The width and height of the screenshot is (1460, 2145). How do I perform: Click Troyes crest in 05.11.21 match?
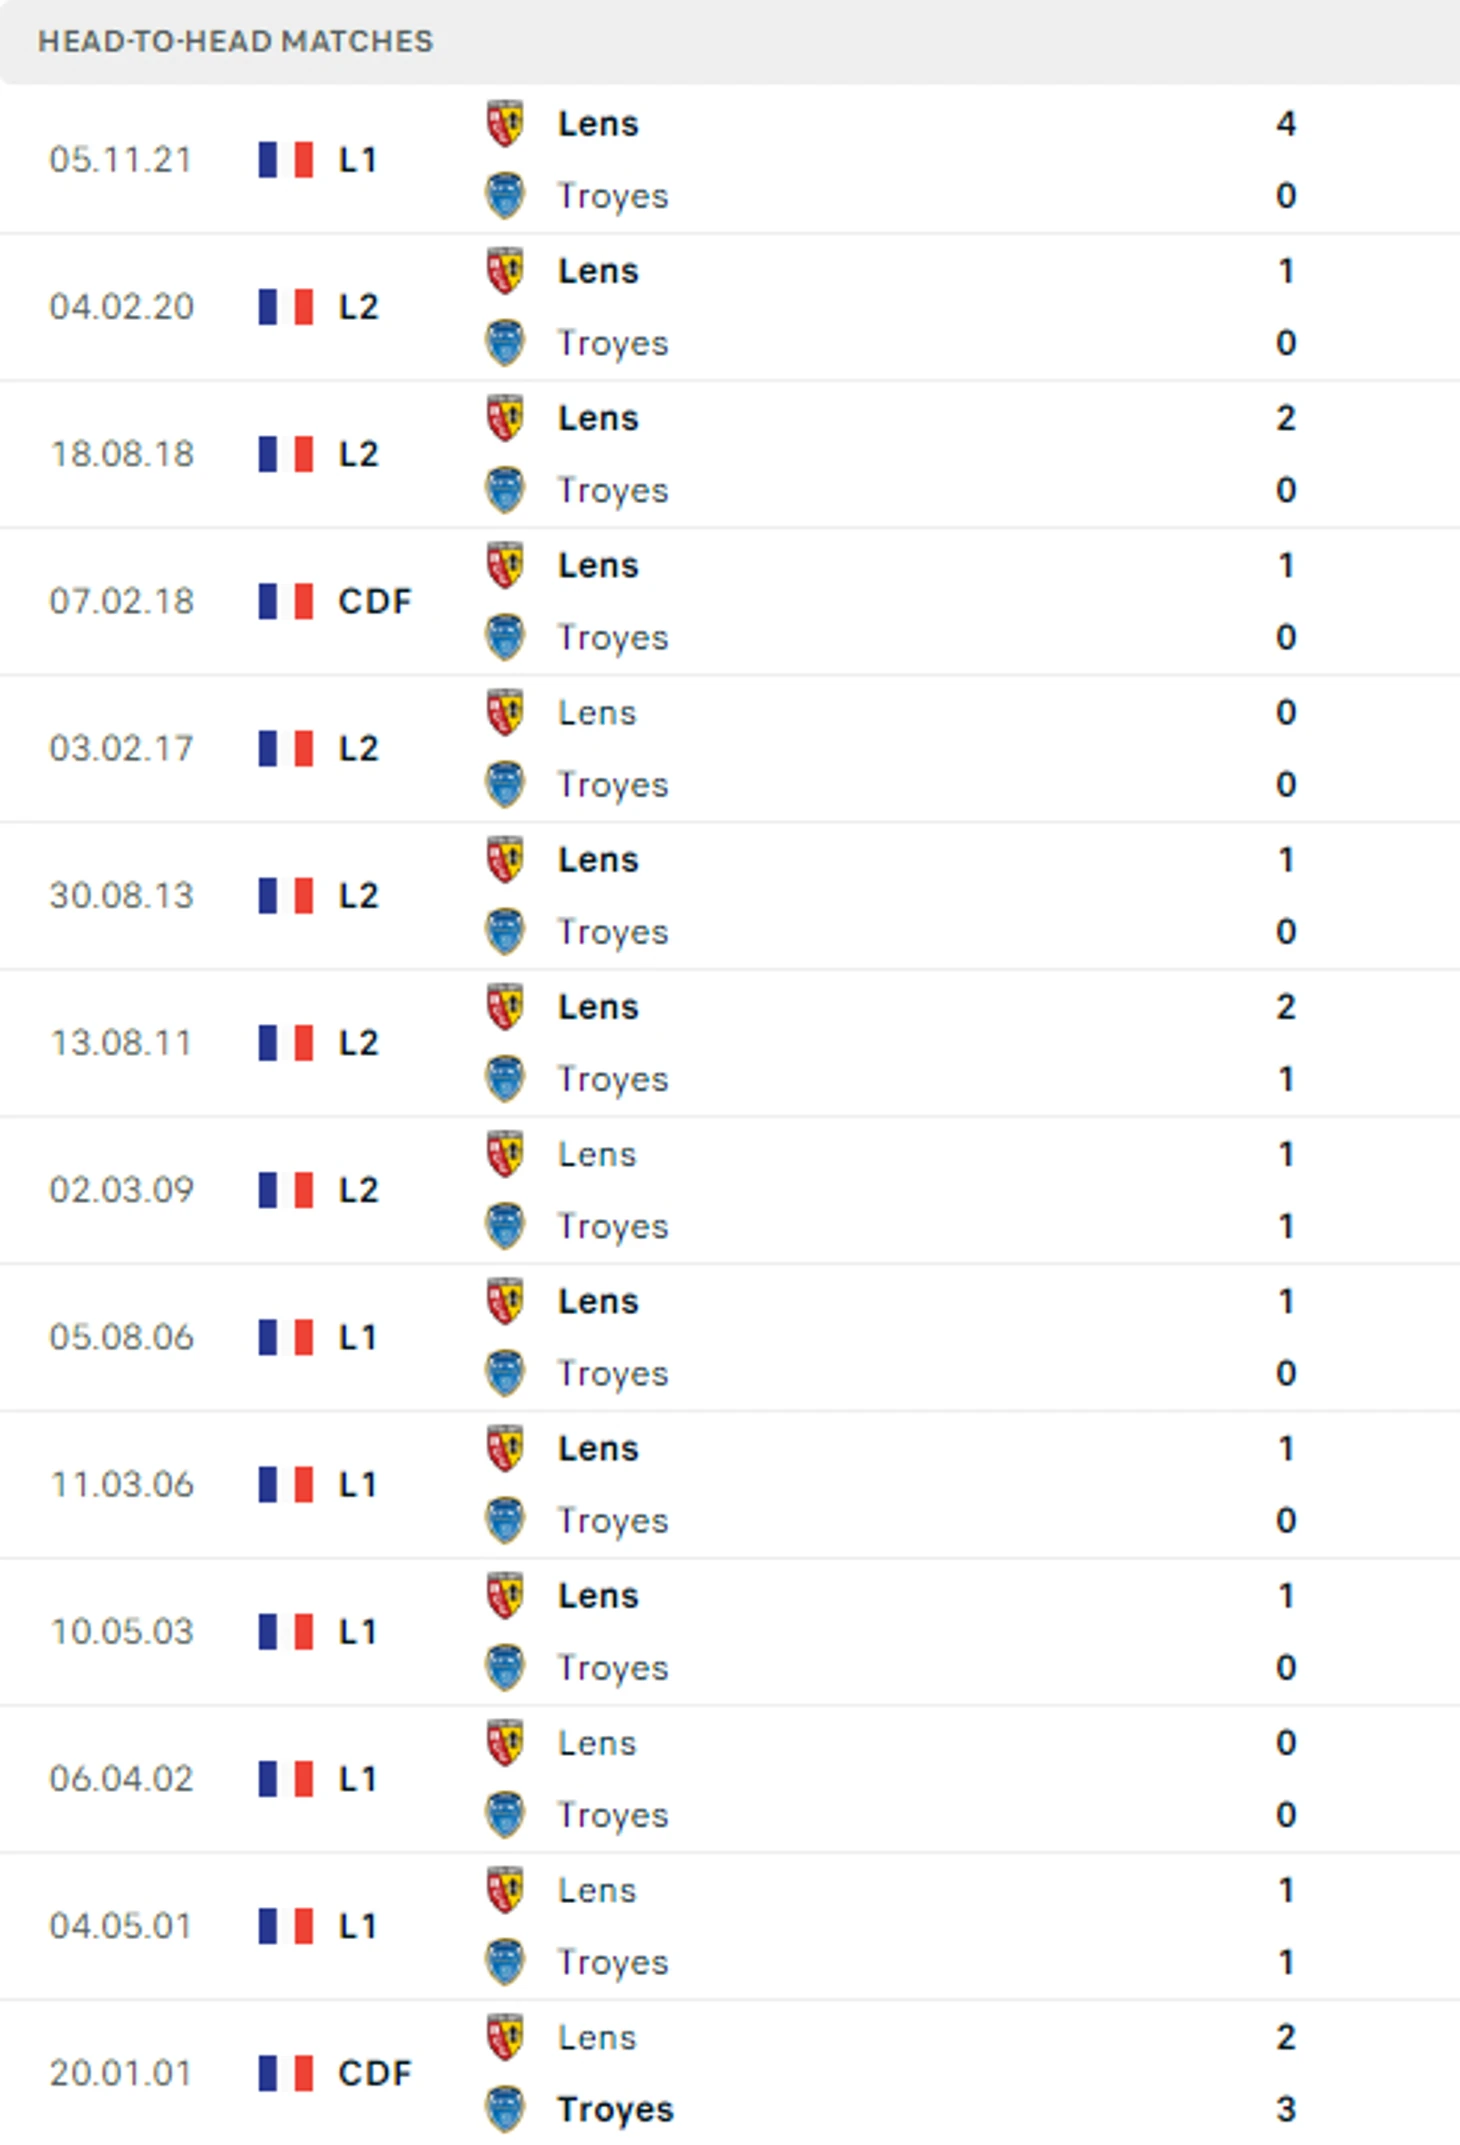505,196
